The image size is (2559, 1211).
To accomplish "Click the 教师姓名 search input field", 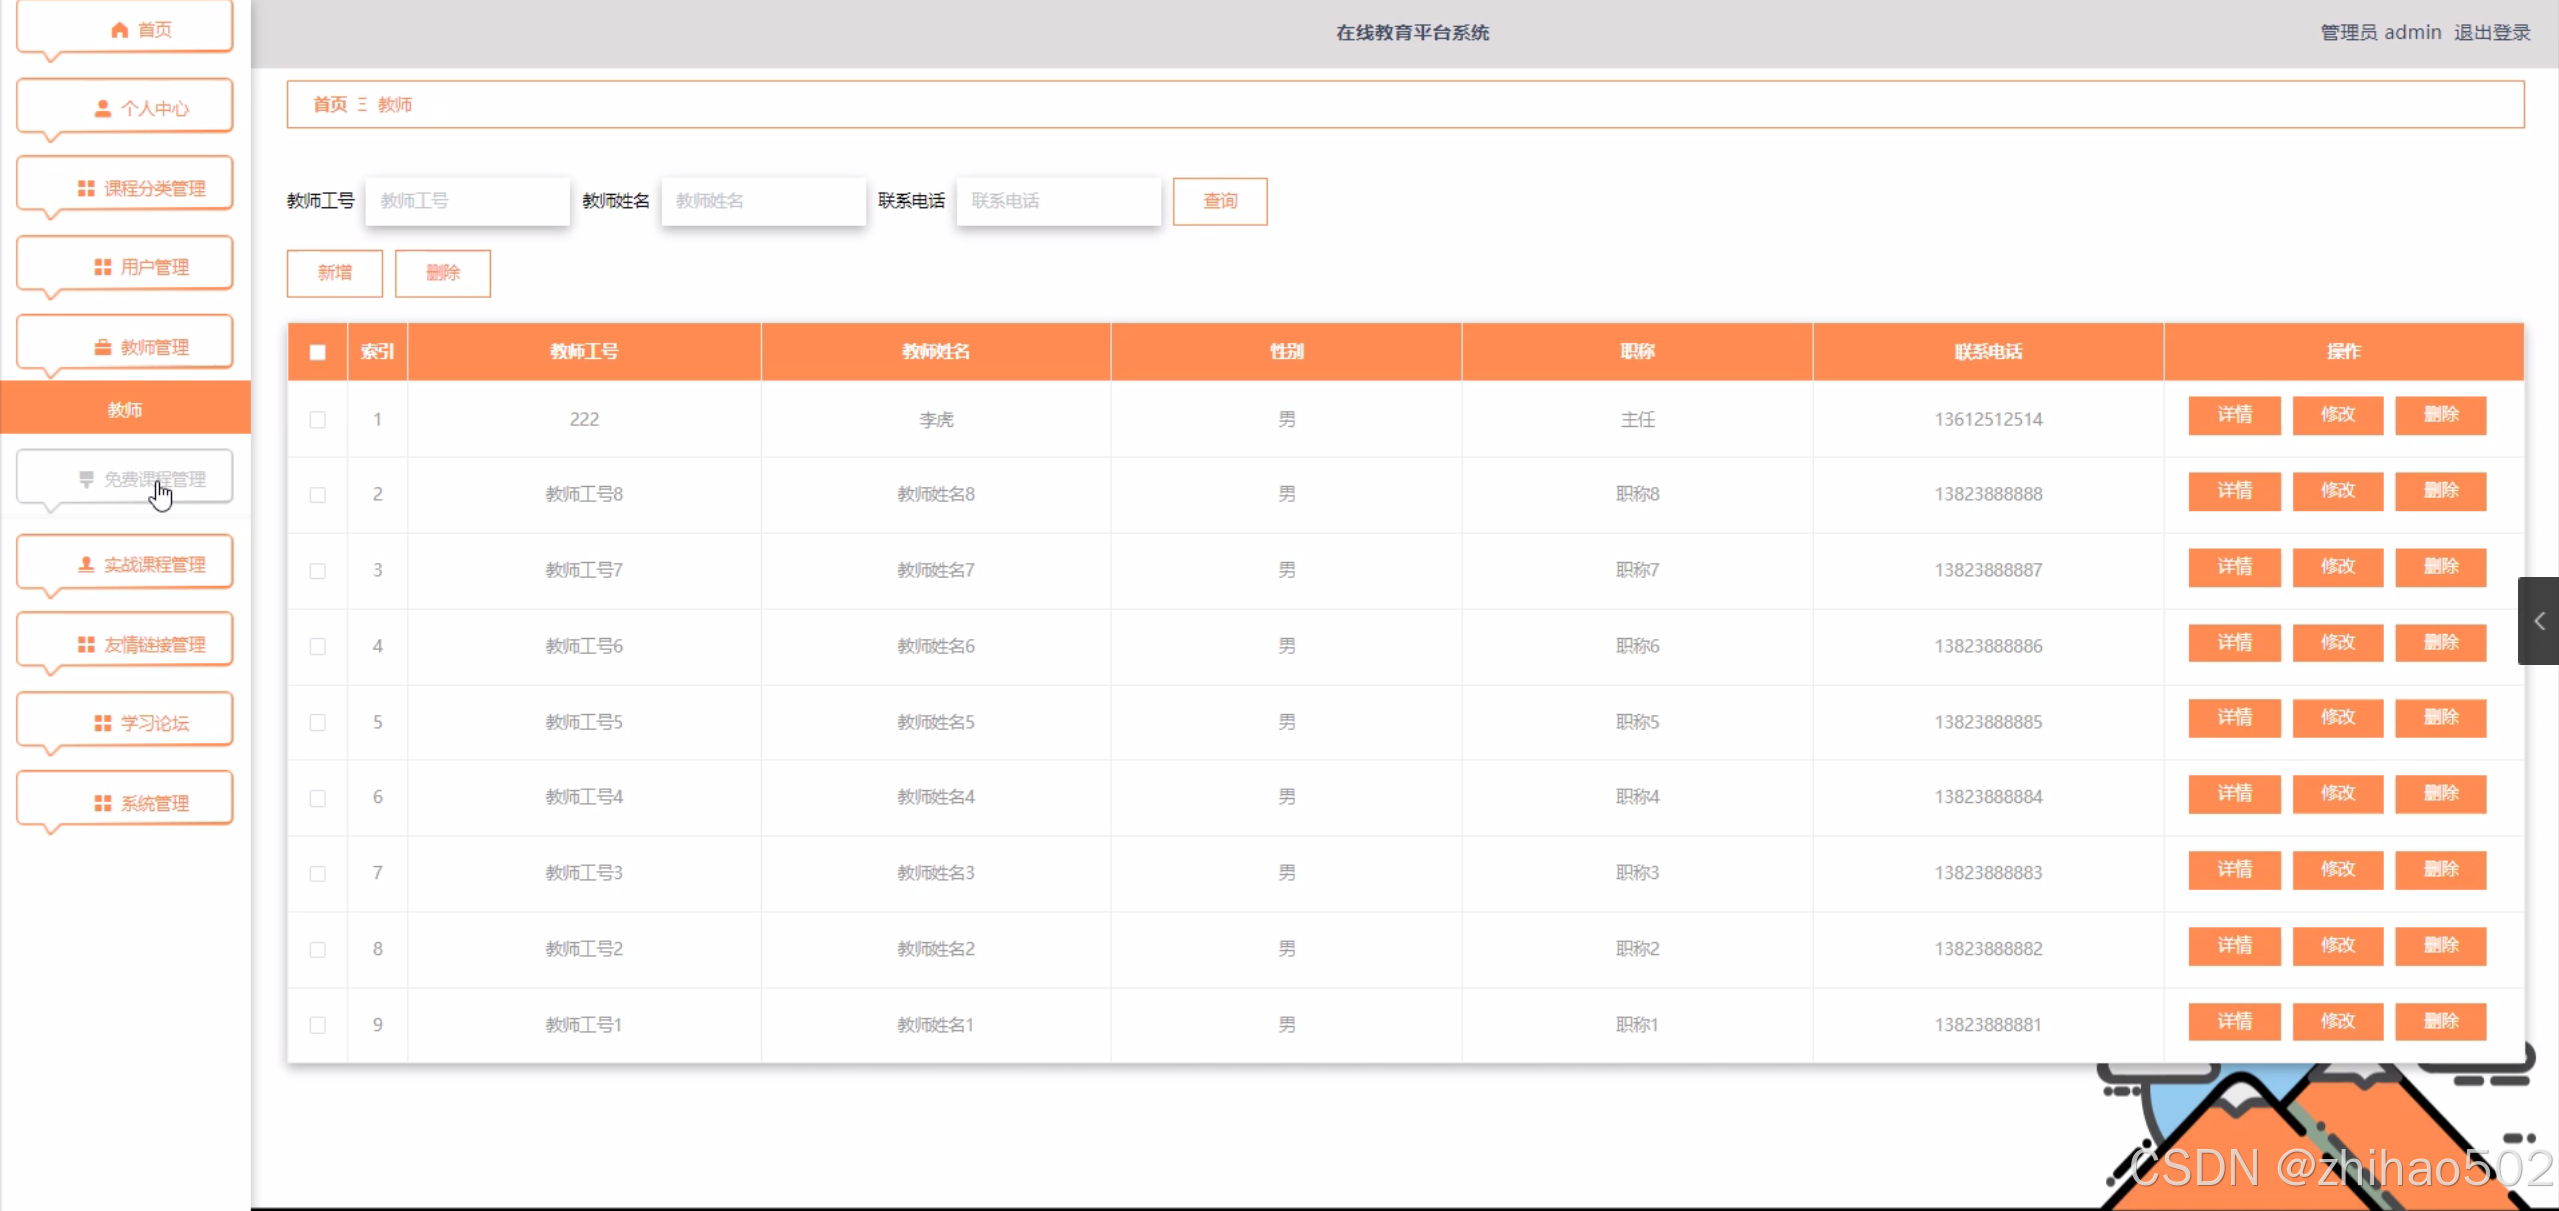I will coord(763,201).
